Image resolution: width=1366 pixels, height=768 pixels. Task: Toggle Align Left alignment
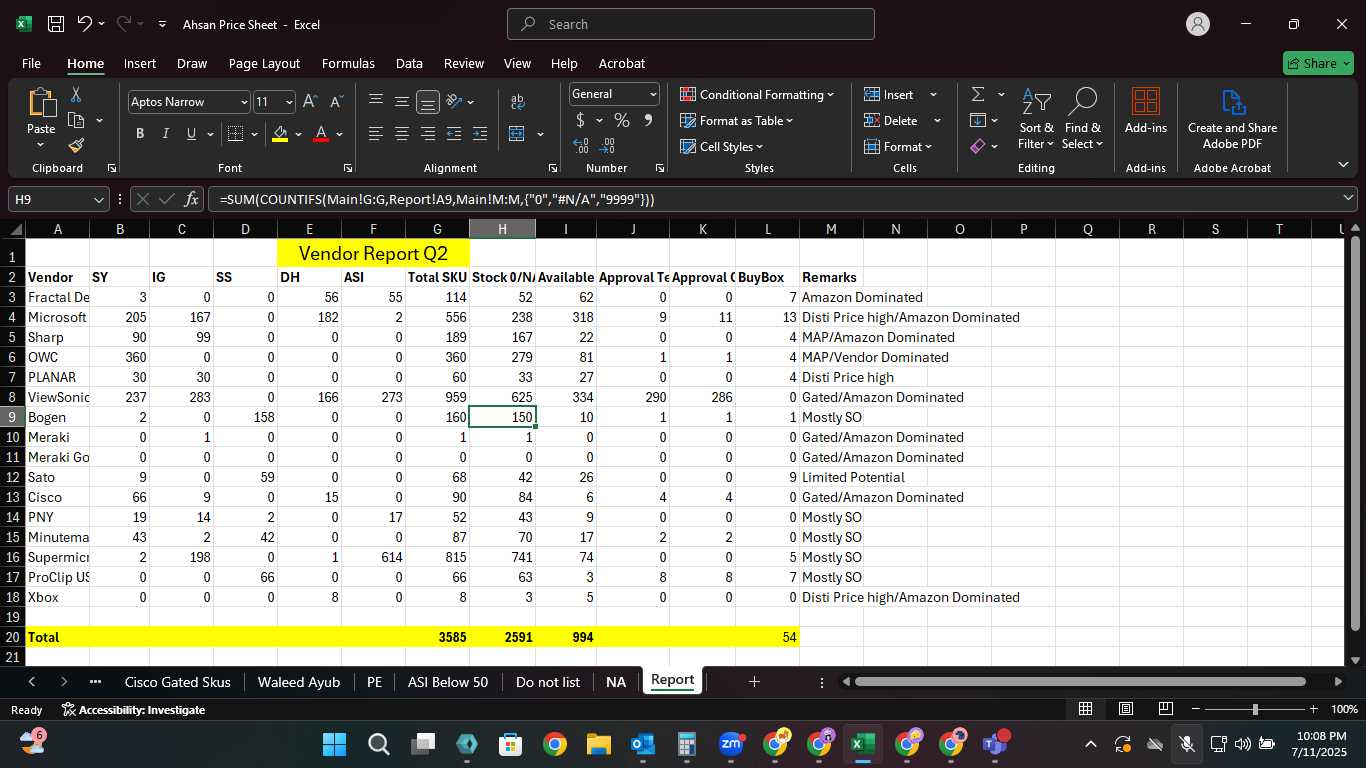375,133
